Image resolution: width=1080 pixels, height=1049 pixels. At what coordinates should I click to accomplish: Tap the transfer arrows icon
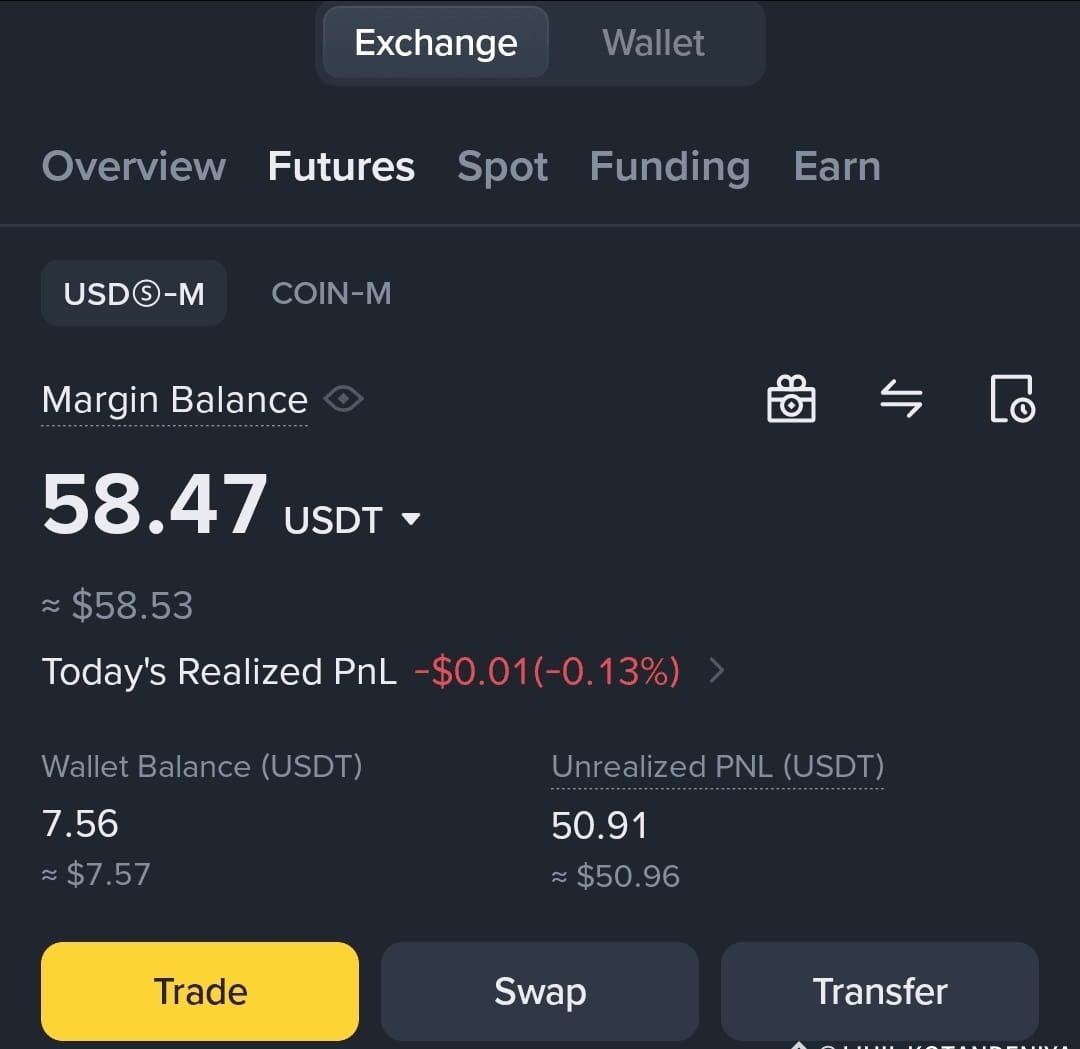point(901,399)
